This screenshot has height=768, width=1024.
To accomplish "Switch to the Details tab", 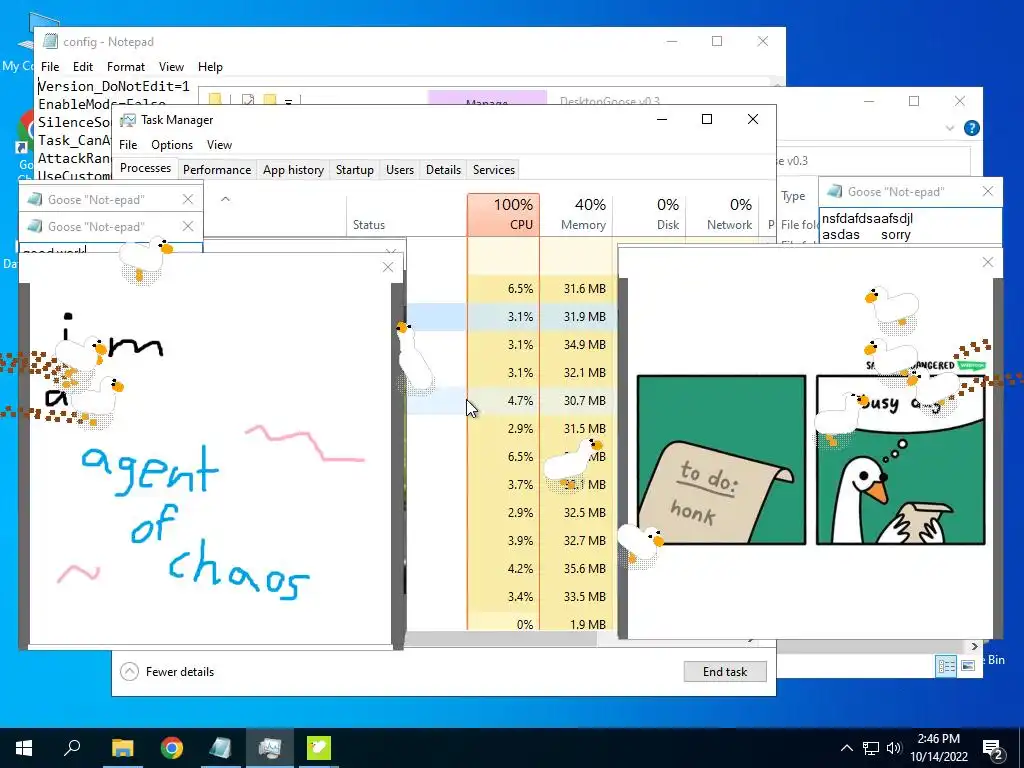I will pyautogui.click(x=443, y=170).
